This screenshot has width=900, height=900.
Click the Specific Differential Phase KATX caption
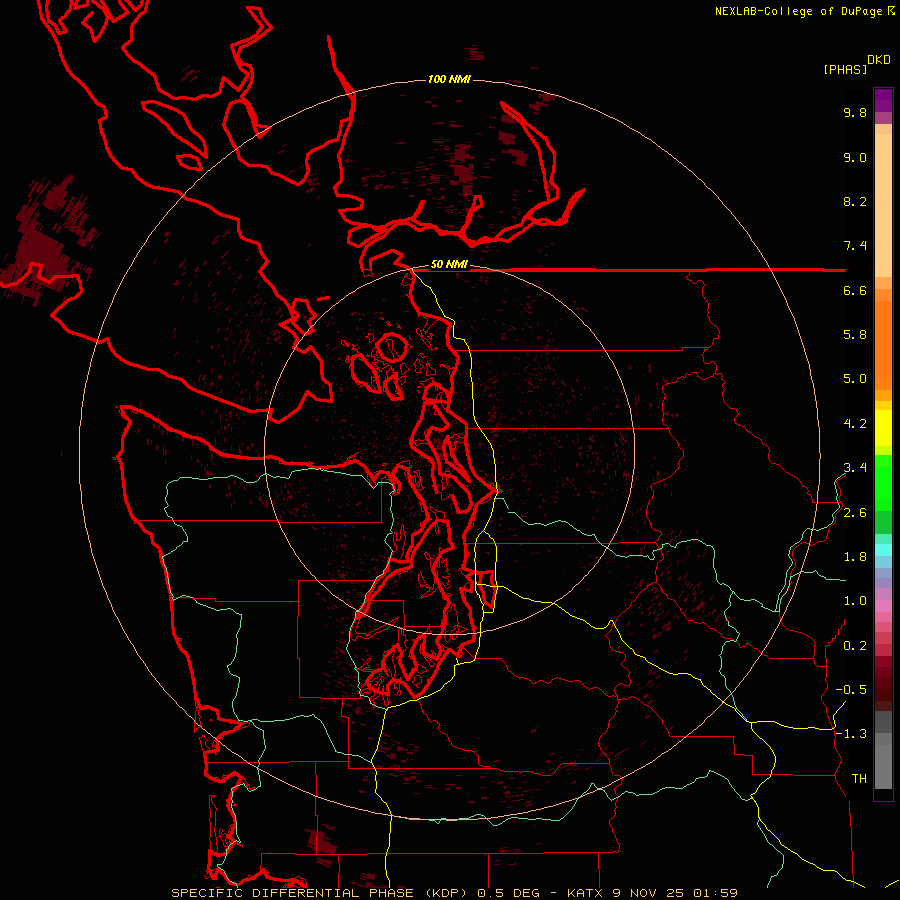[x=455, y=893]
